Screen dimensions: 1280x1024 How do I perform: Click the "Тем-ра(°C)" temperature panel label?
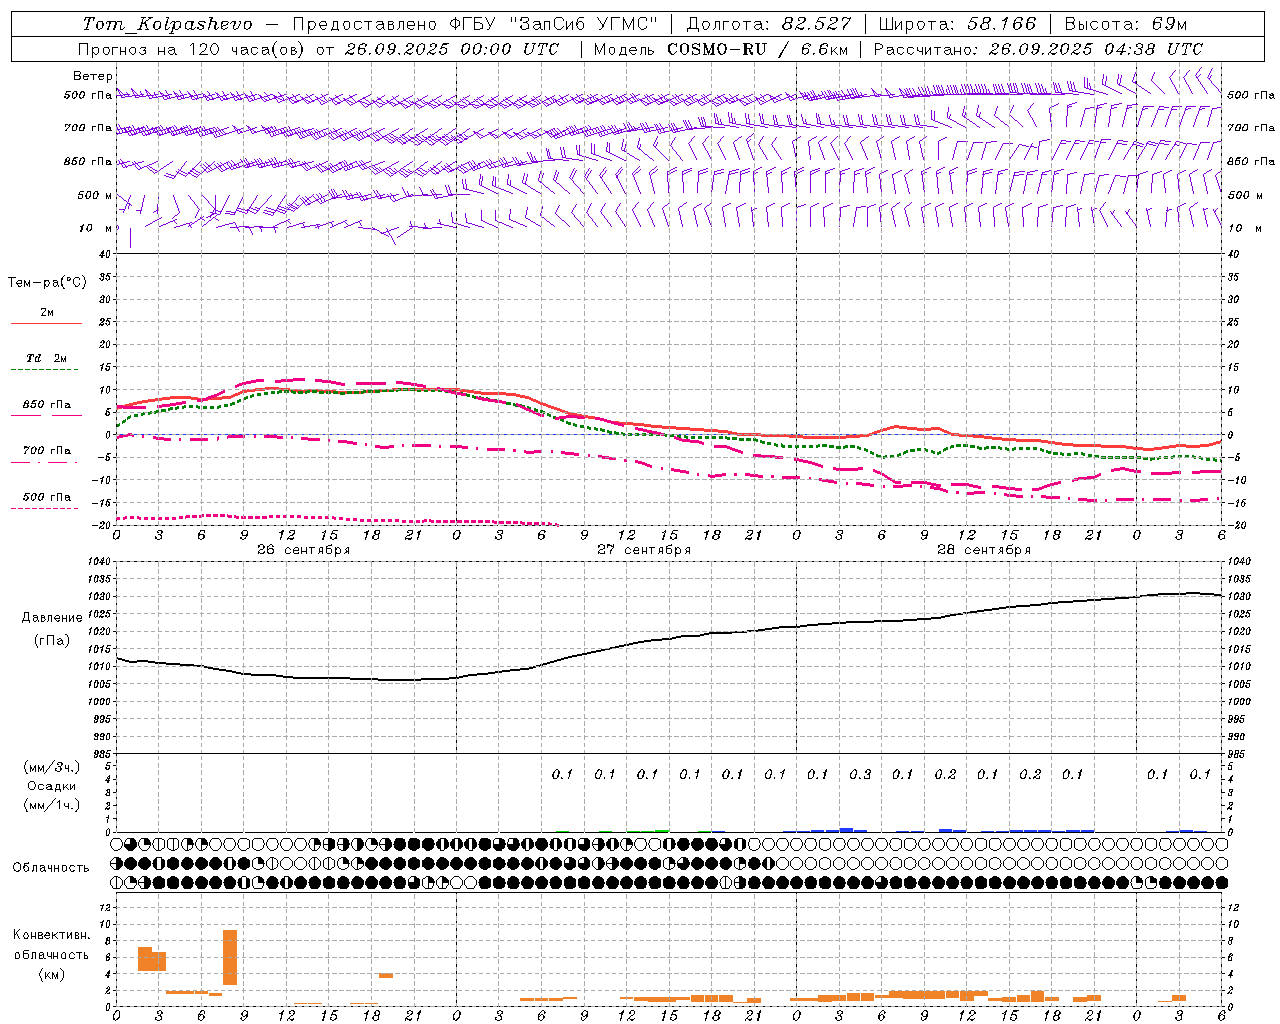click(47, 283)
